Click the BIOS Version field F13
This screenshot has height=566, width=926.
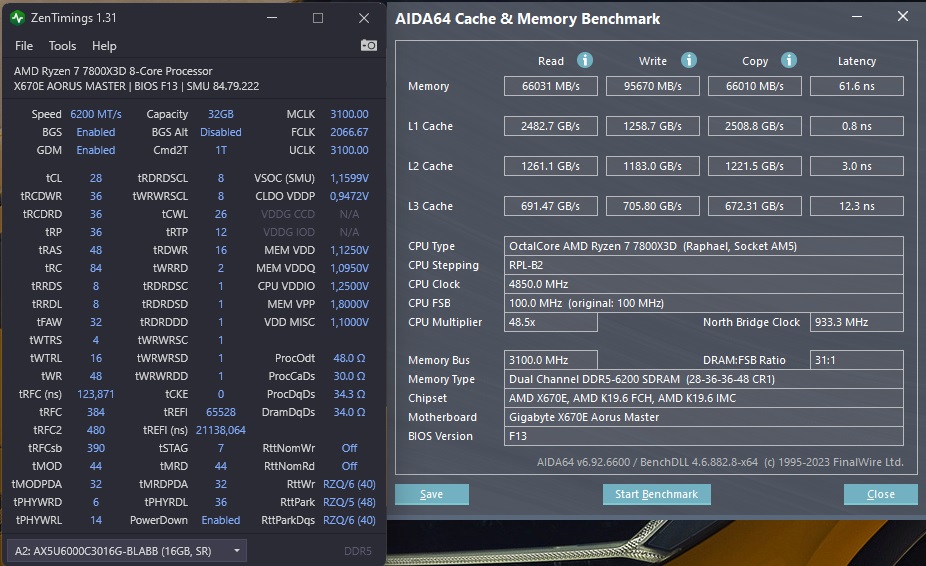tap(703, 435)
